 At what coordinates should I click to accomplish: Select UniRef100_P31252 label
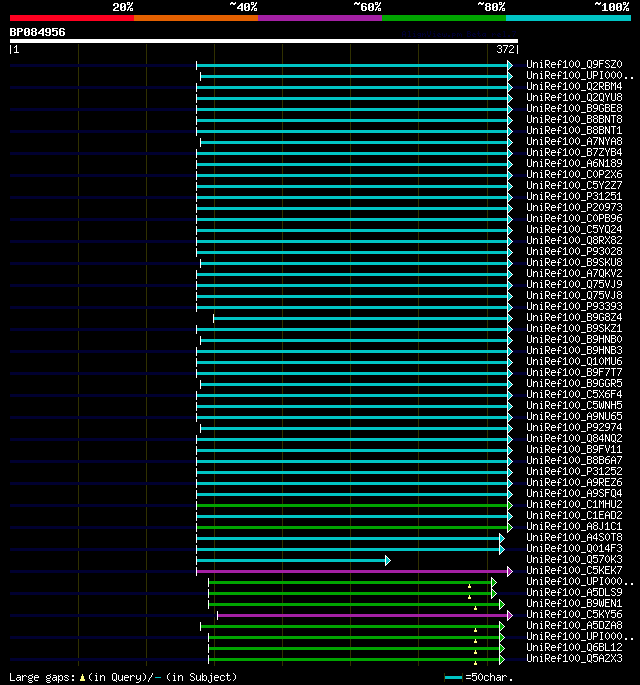coord(574,471)
